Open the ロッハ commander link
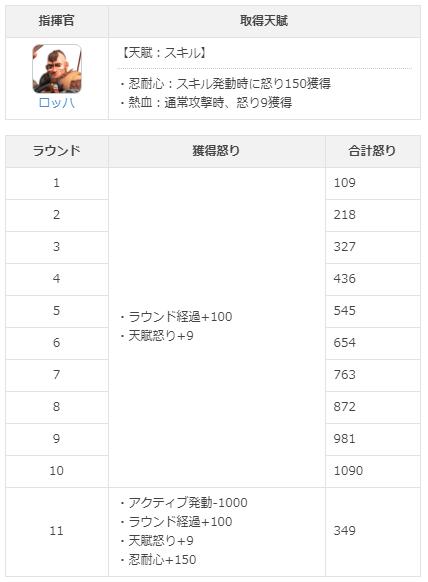428x582 pixels. click(57, 102)
